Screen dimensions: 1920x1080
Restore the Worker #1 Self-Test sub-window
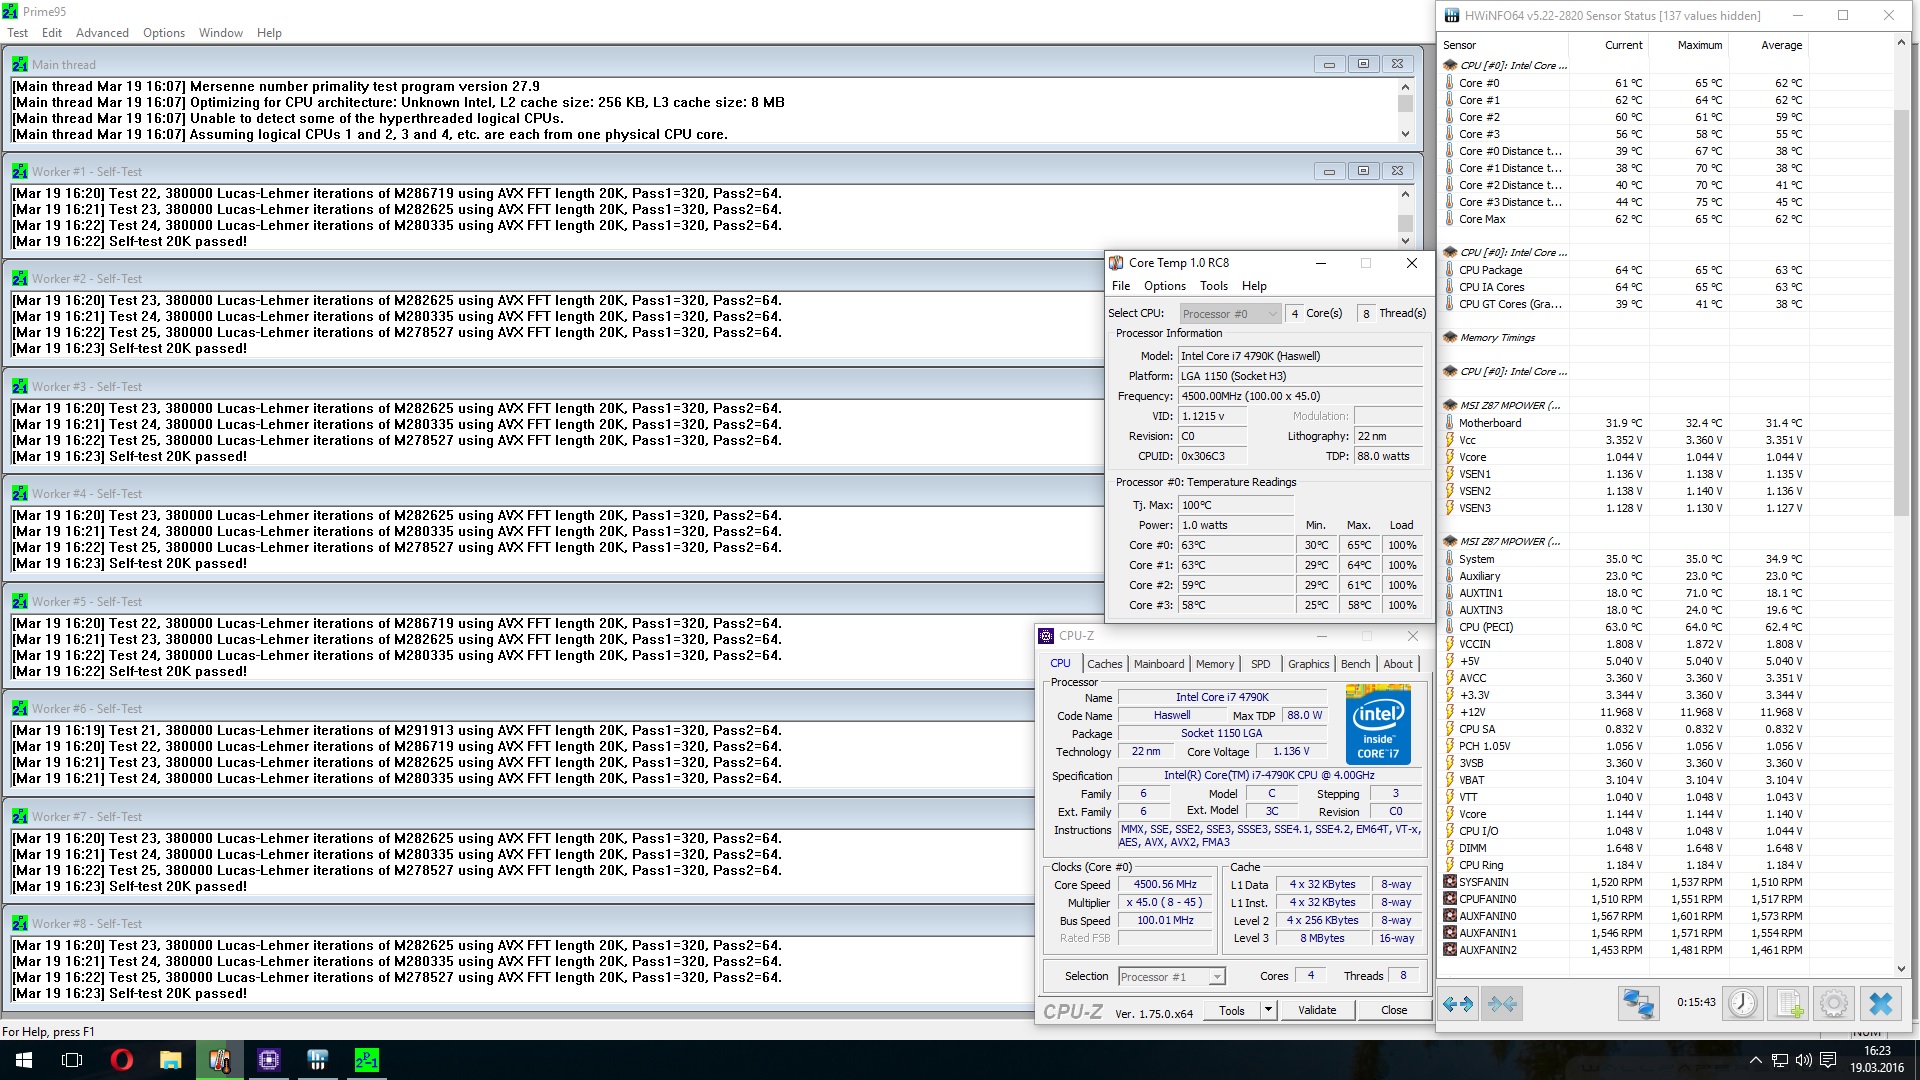(x=1363, y=171)
